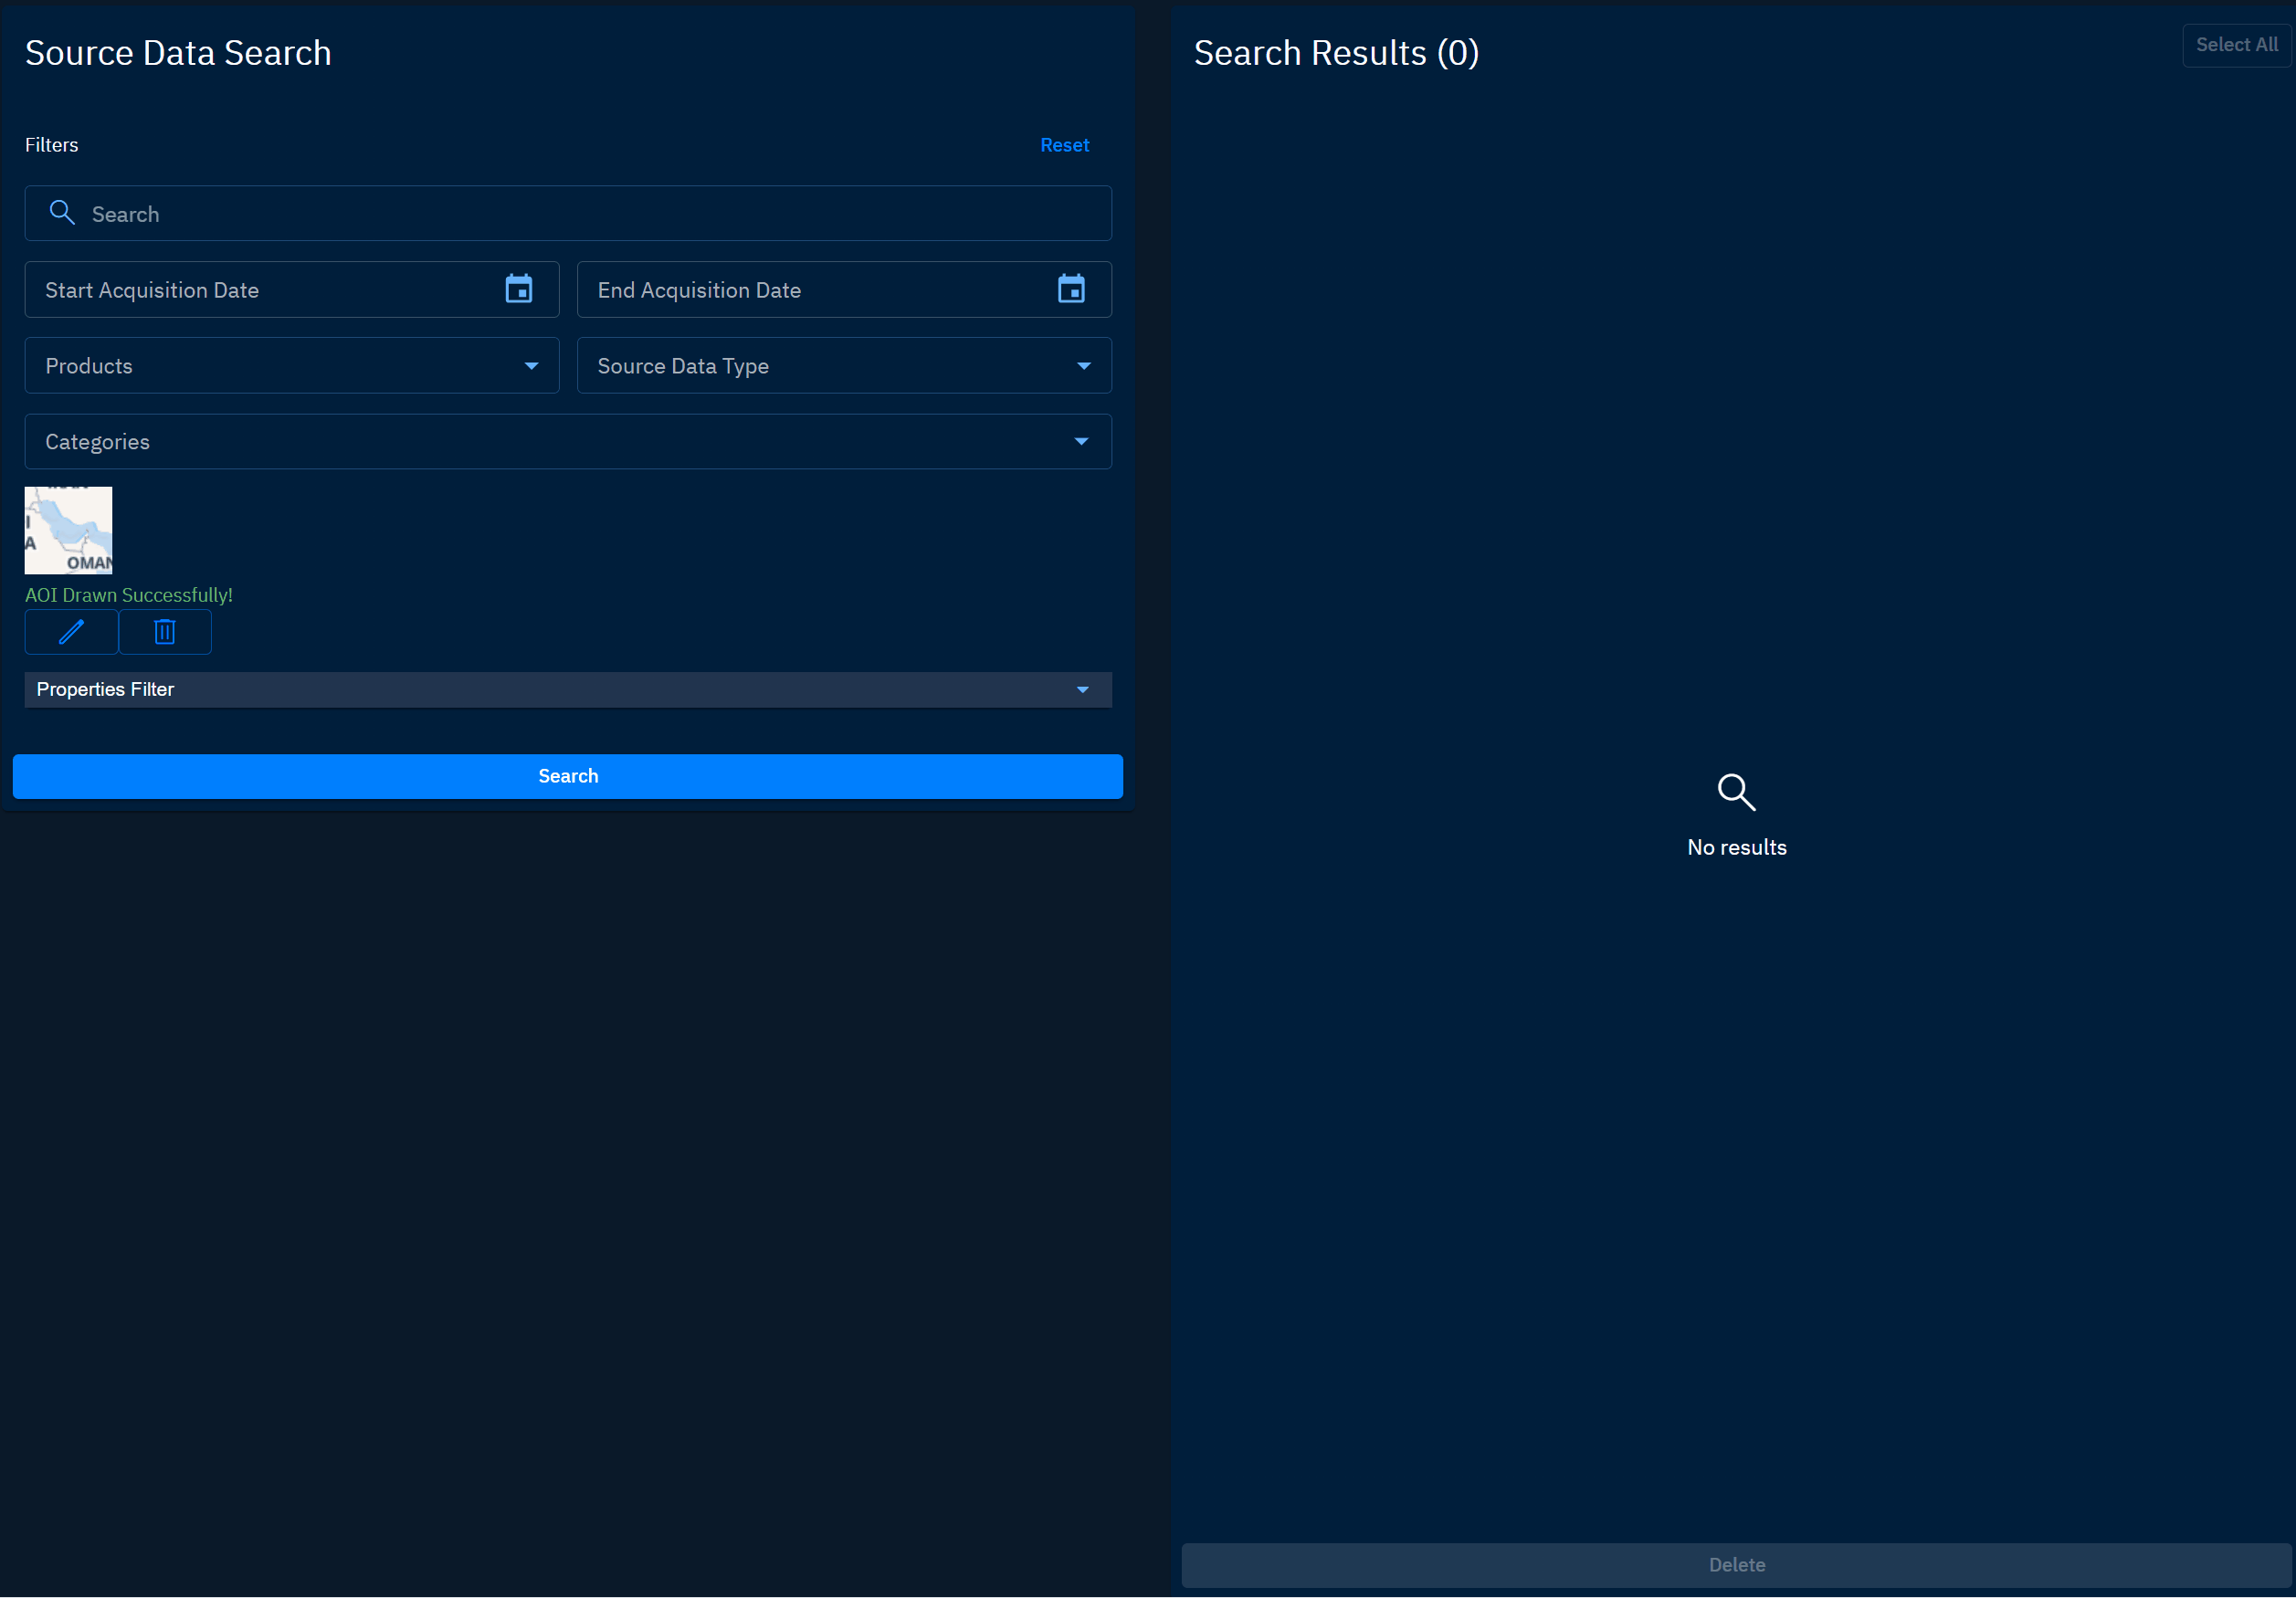The height and width of the screenshot is (1598, 2296).
Task: Expand the Properties Filter section
Action: pos(567,690)
